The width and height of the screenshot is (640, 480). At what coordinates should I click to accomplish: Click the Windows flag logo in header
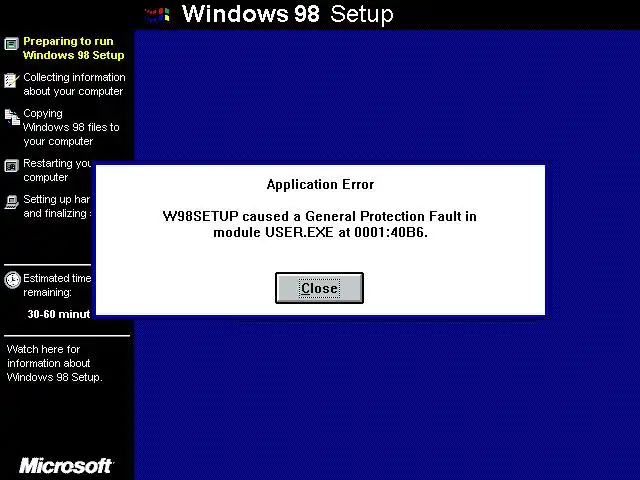[x=157, y=15]
